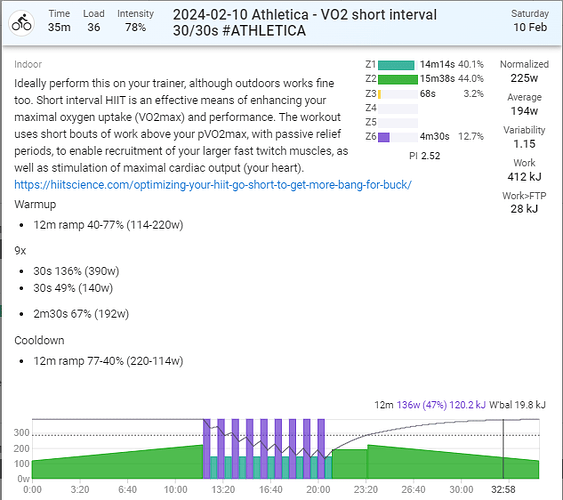Click the Warmup heading
The width and height of the screenshot is (563, 500).
tap(35, 204)
